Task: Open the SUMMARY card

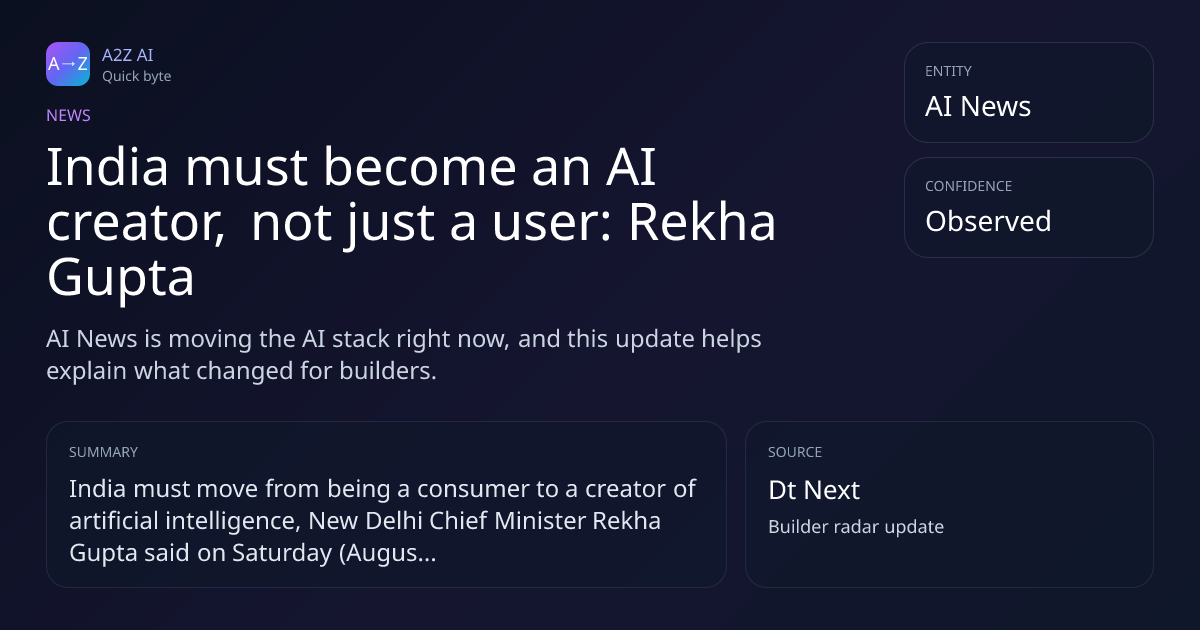Action: pos(386,504)
